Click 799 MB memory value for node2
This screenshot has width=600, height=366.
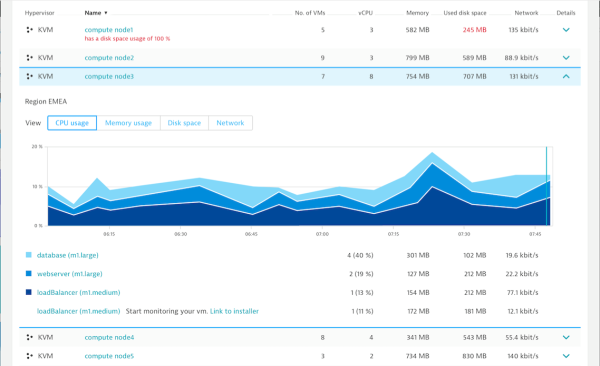click(417, 58)
